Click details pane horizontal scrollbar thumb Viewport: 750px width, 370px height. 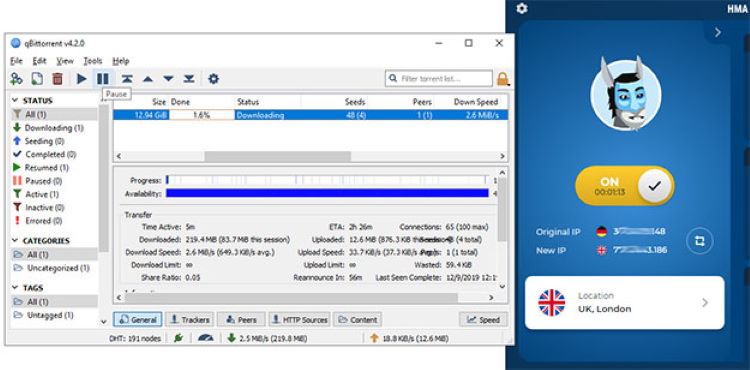point(291,297)
